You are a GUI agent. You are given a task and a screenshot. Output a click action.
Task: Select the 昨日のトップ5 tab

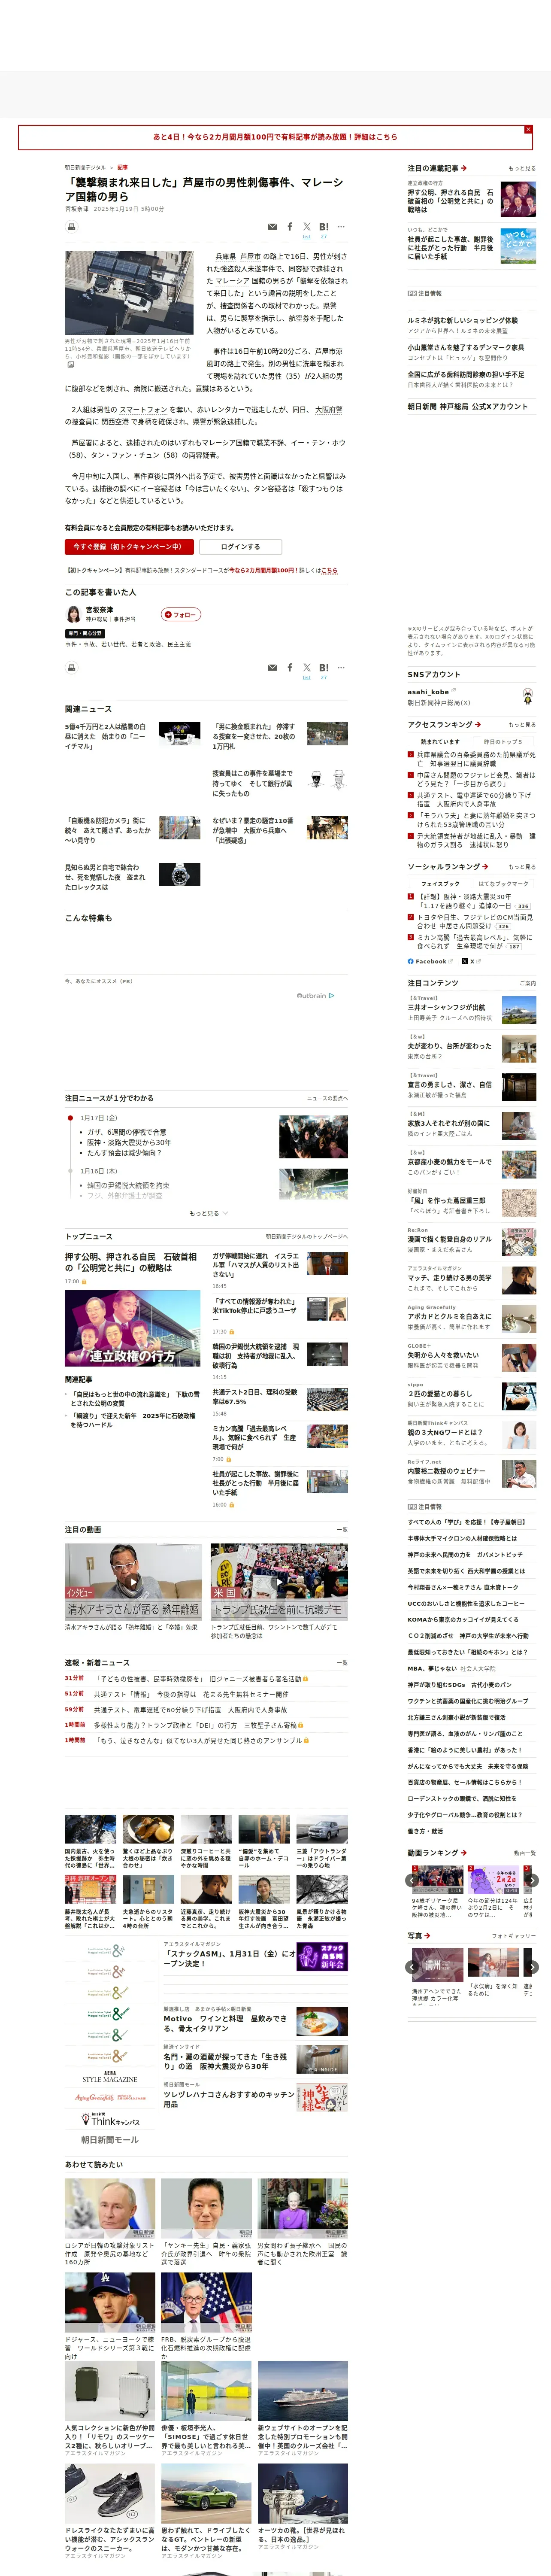click(x=503, y=741)
